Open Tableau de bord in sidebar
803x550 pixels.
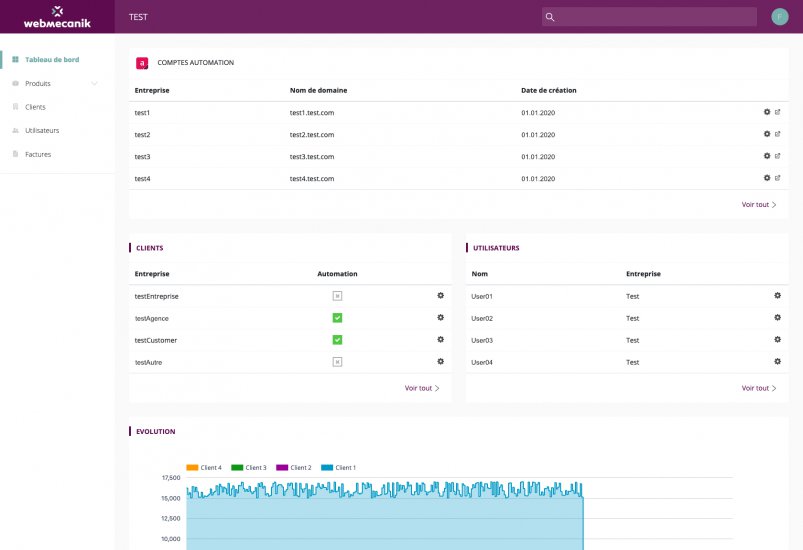(x=52, y=59)
